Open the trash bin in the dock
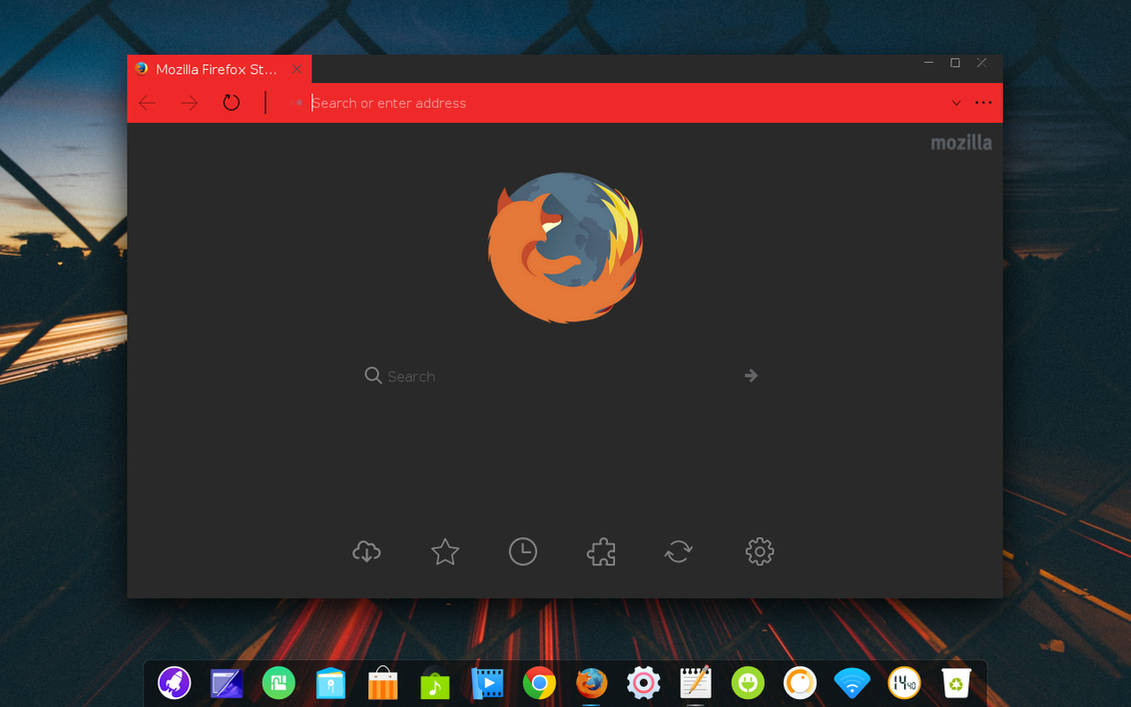 coord(956,683)
